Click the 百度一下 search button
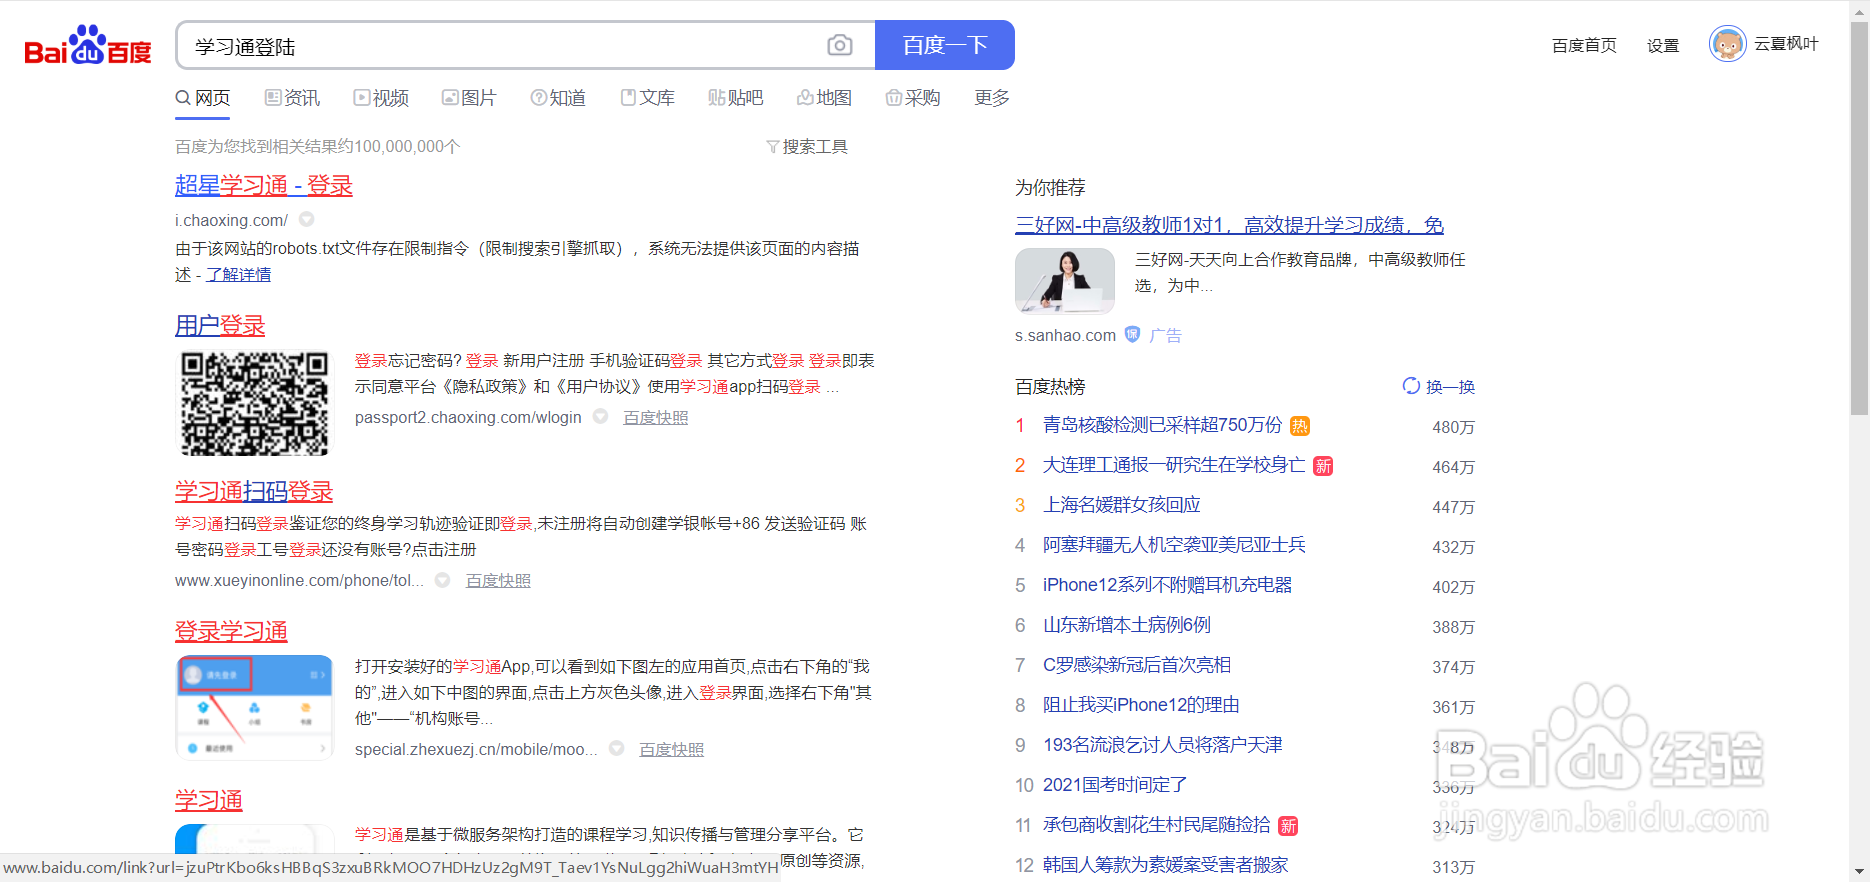1870x882 pixels. coord(945,45)
